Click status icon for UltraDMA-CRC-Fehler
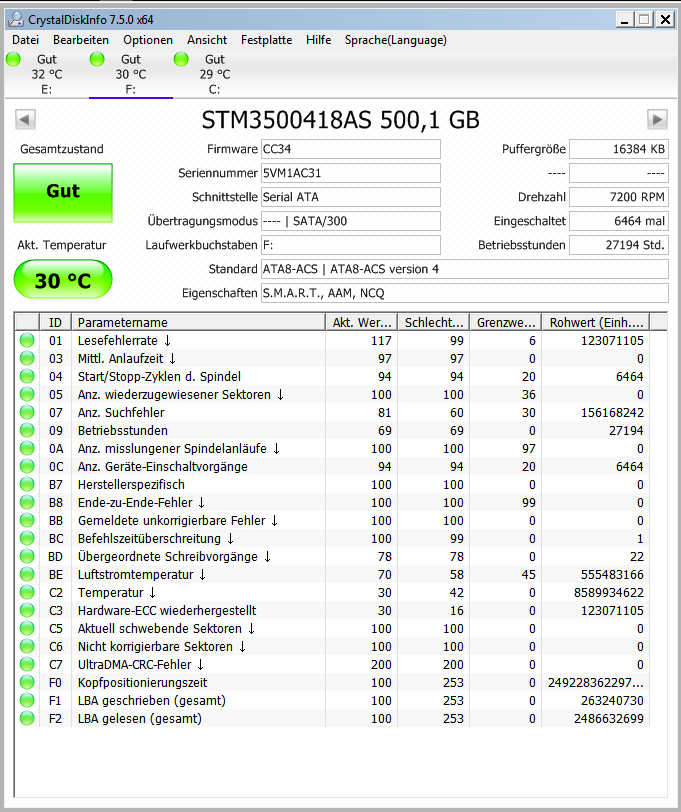Viewport: 681px width, 812px height. click(x=27, y=664)
